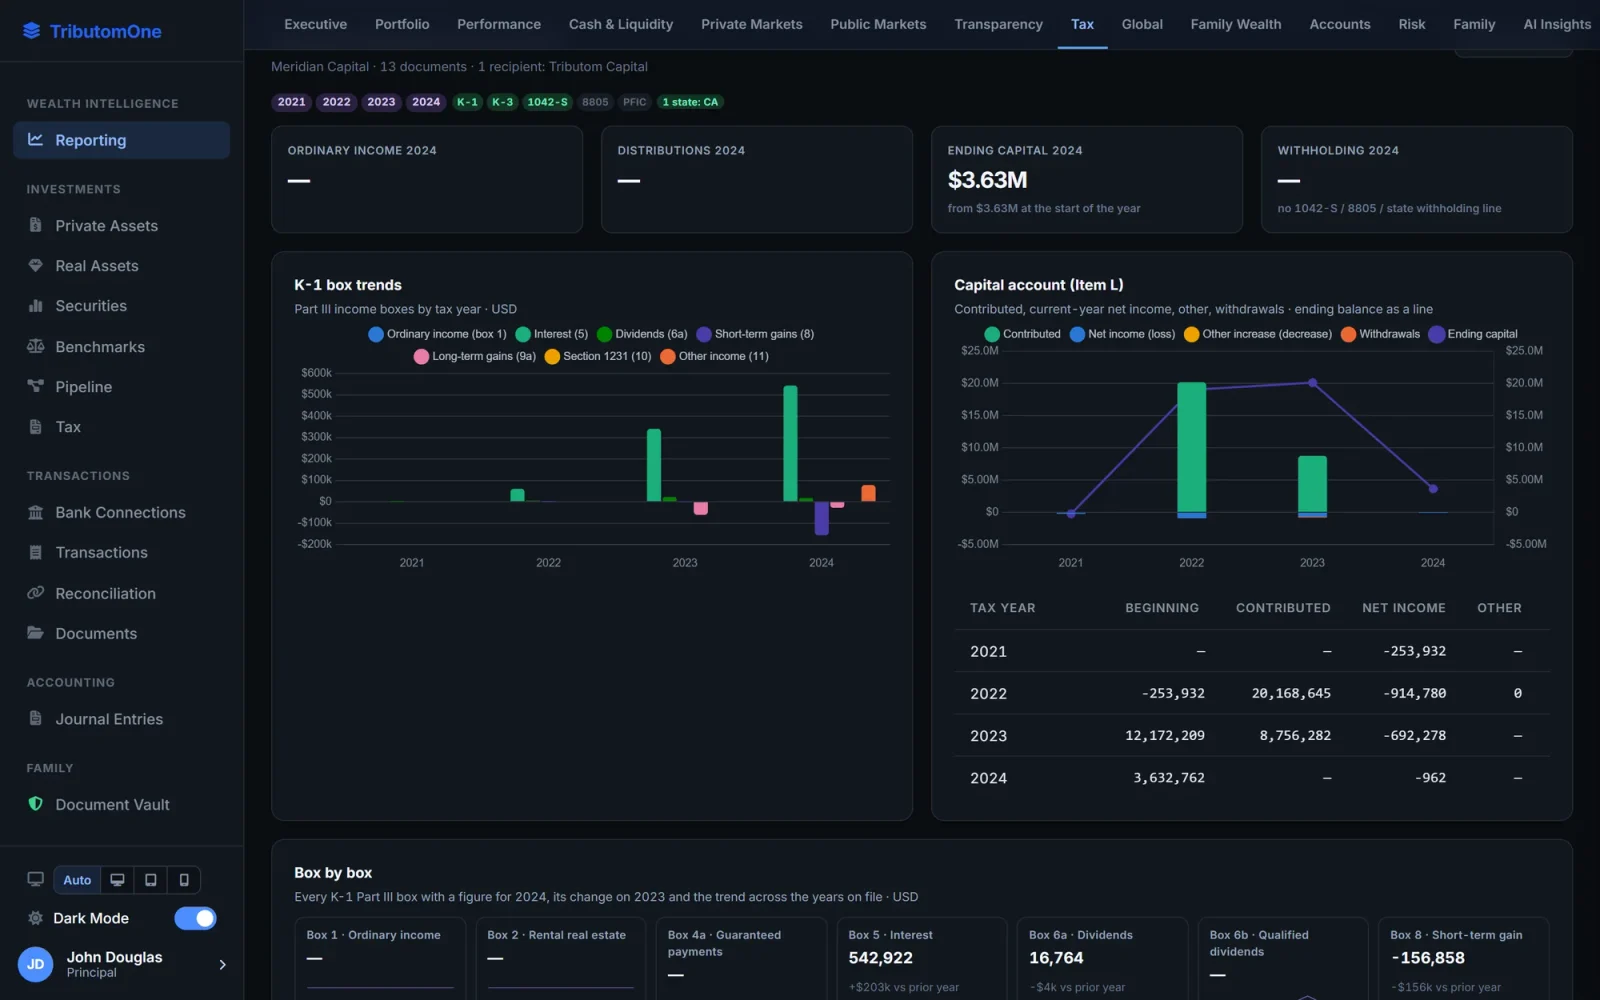The height and width of the screenshot is (1000, 1600).
Task: Toggle Withdrawals legend swatch
Action: pos(1348,334)
